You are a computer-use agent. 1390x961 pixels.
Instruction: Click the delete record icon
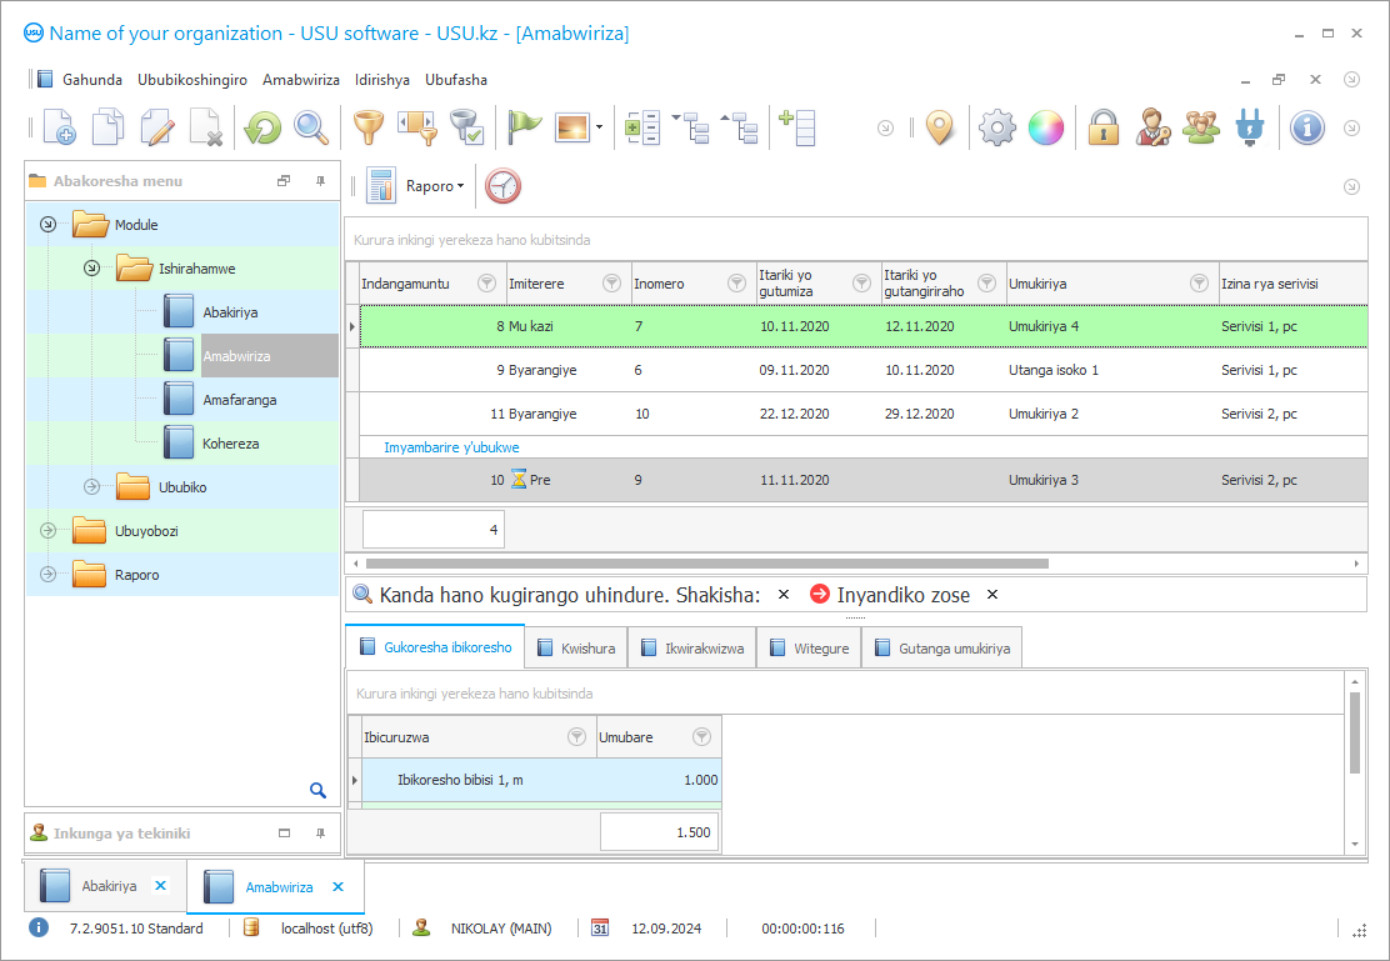206,128
